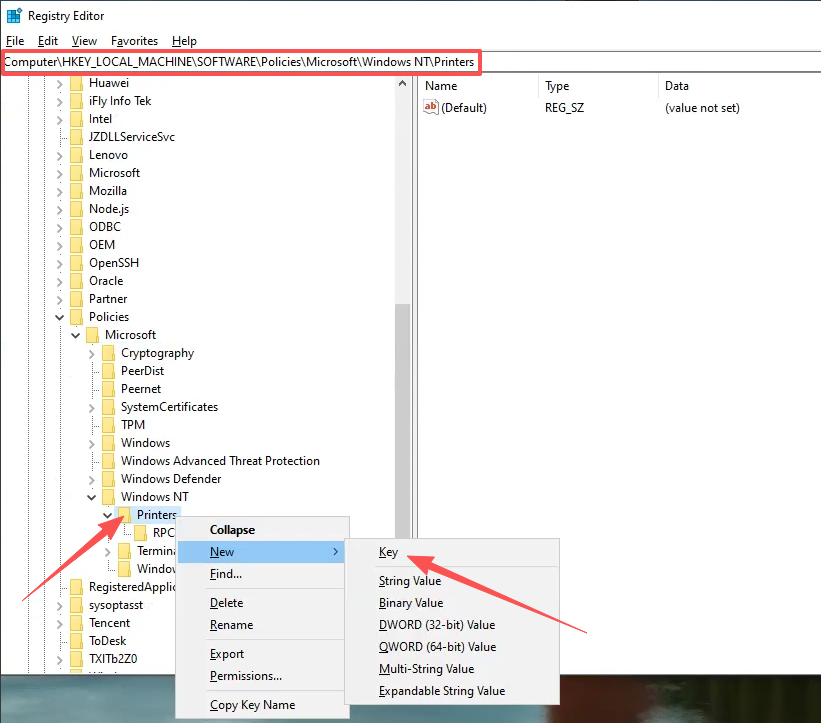This screenshot has width=821, height=723.
Task: Expand the Windows Defender key
Action: pos(92,480)
